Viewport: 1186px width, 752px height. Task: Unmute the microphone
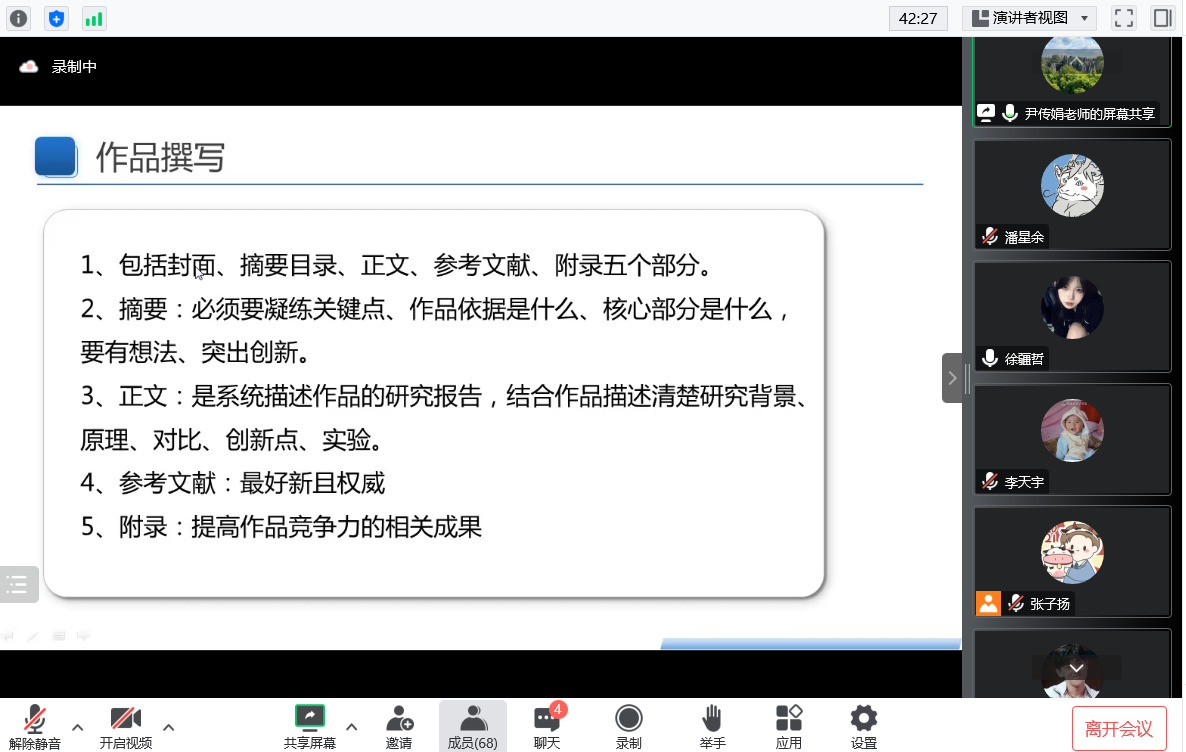[x=35, y=726]
